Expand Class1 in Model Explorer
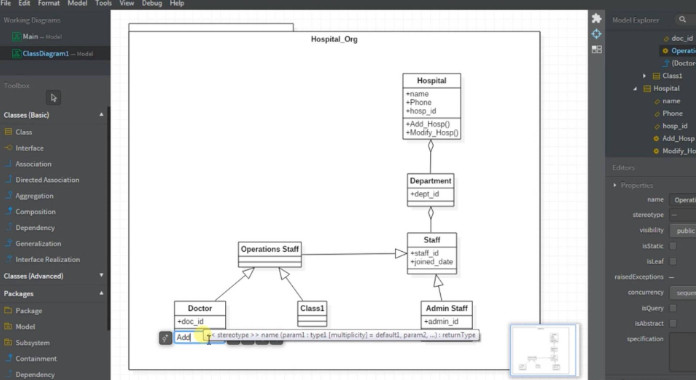This screenshot has width=696, height=380. [x=645, y=76]
